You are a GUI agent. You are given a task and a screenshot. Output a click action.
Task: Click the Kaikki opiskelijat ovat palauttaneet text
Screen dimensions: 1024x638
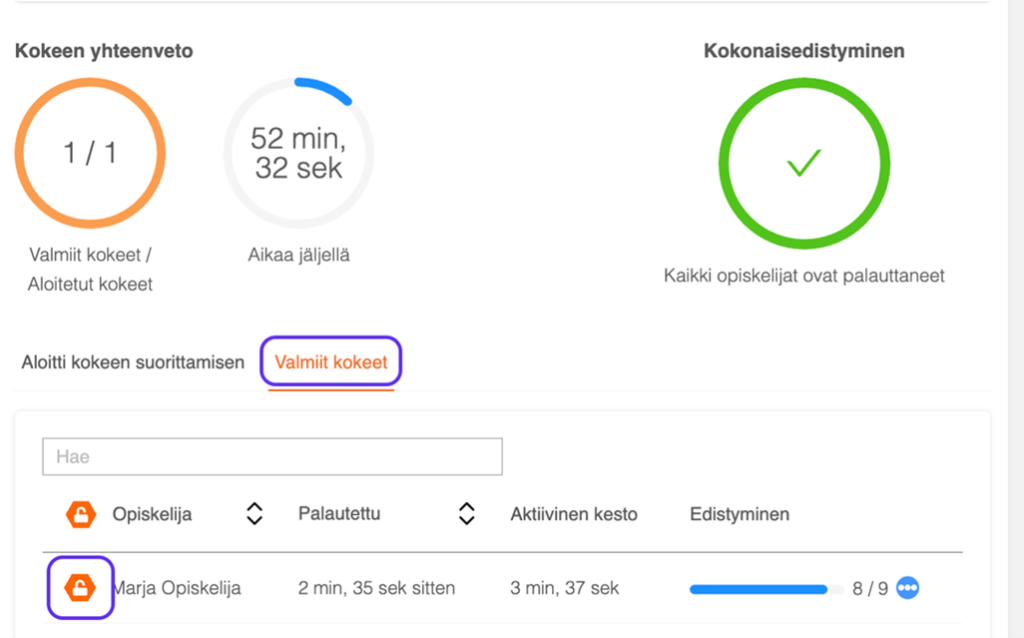pyautogui.click(x=804, y=275)
